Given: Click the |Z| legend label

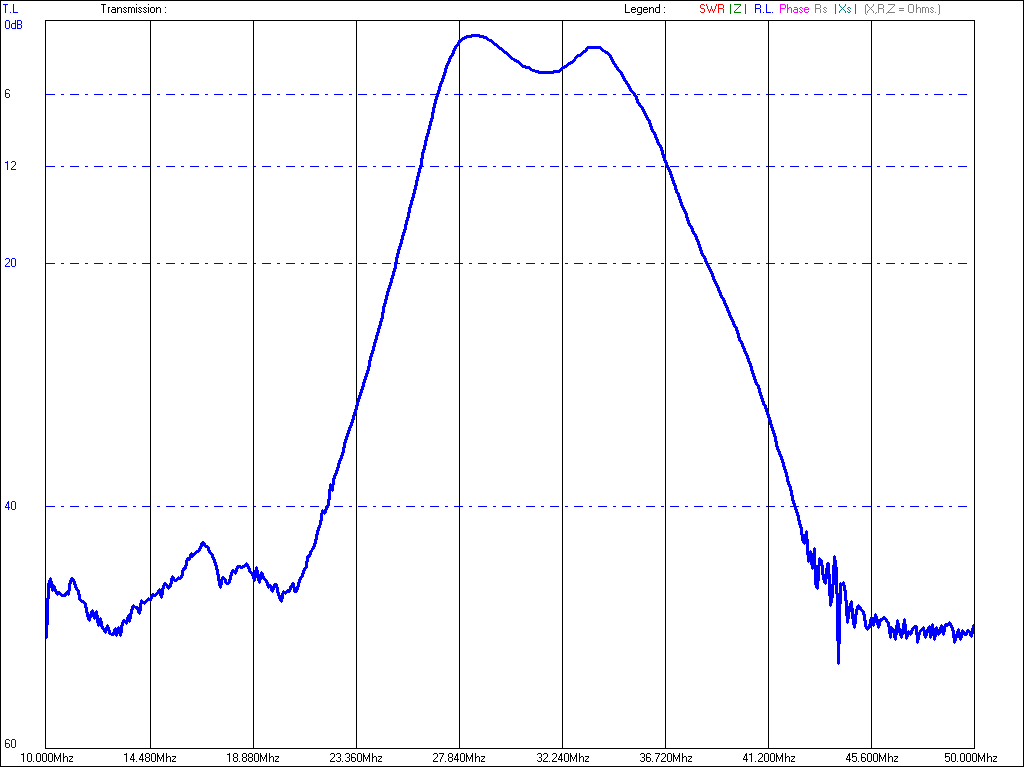Looking at the screenshot, I should pos(738,9).
